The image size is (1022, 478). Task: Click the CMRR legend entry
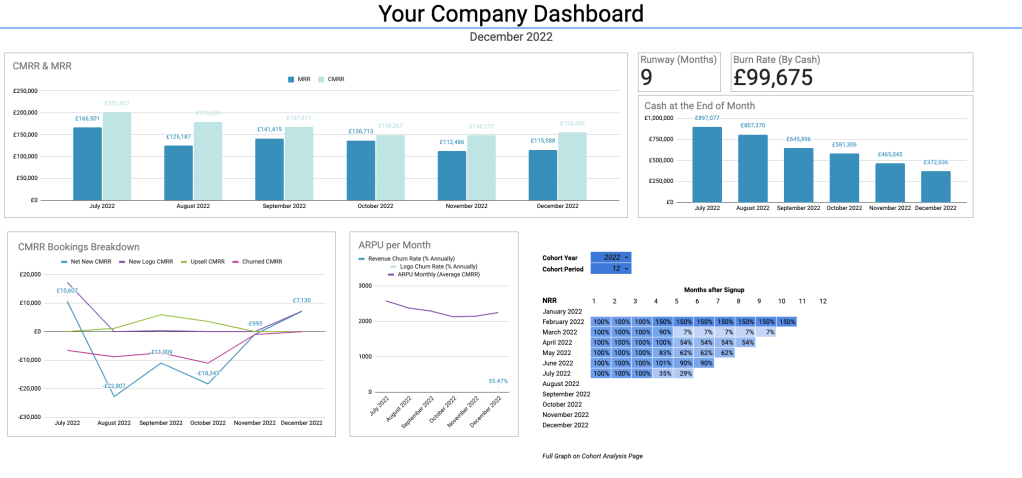point(331,79)
